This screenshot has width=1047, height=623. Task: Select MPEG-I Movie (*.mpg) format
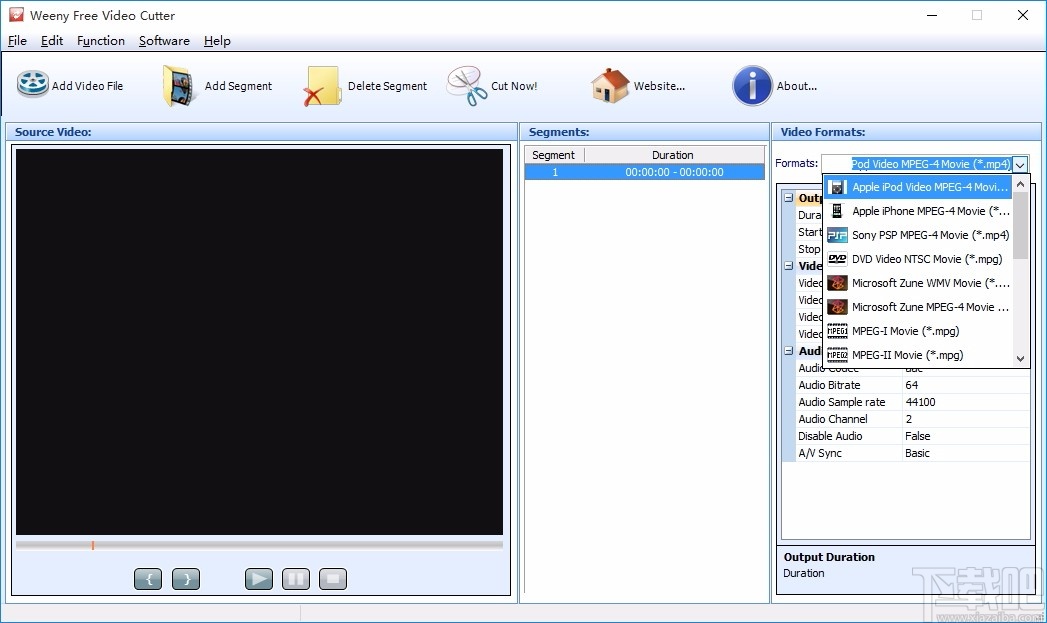coord(918,331)
